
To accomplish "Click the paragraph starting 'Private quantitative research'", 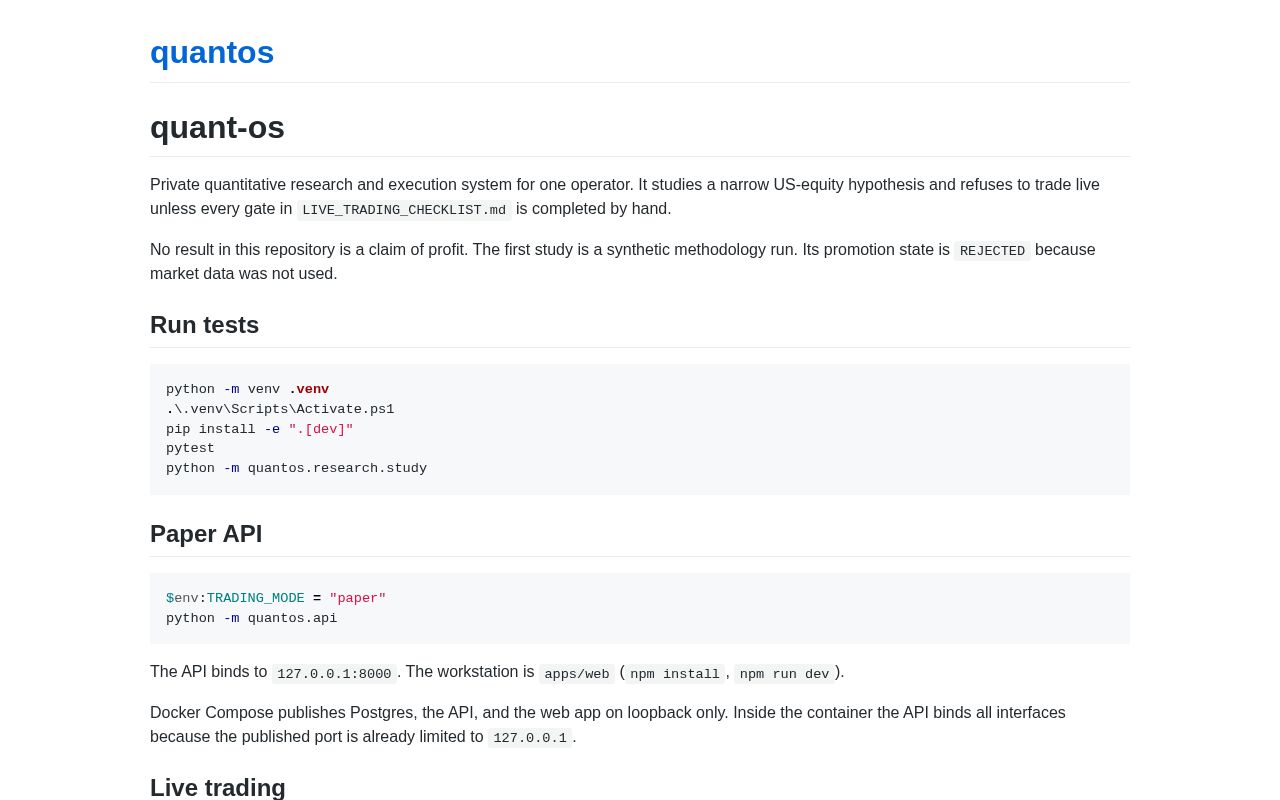I will point(640,197).
